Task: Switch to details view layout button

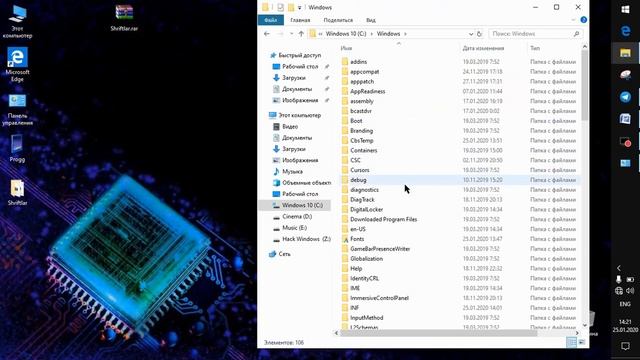Action: [x=571, y=342]
